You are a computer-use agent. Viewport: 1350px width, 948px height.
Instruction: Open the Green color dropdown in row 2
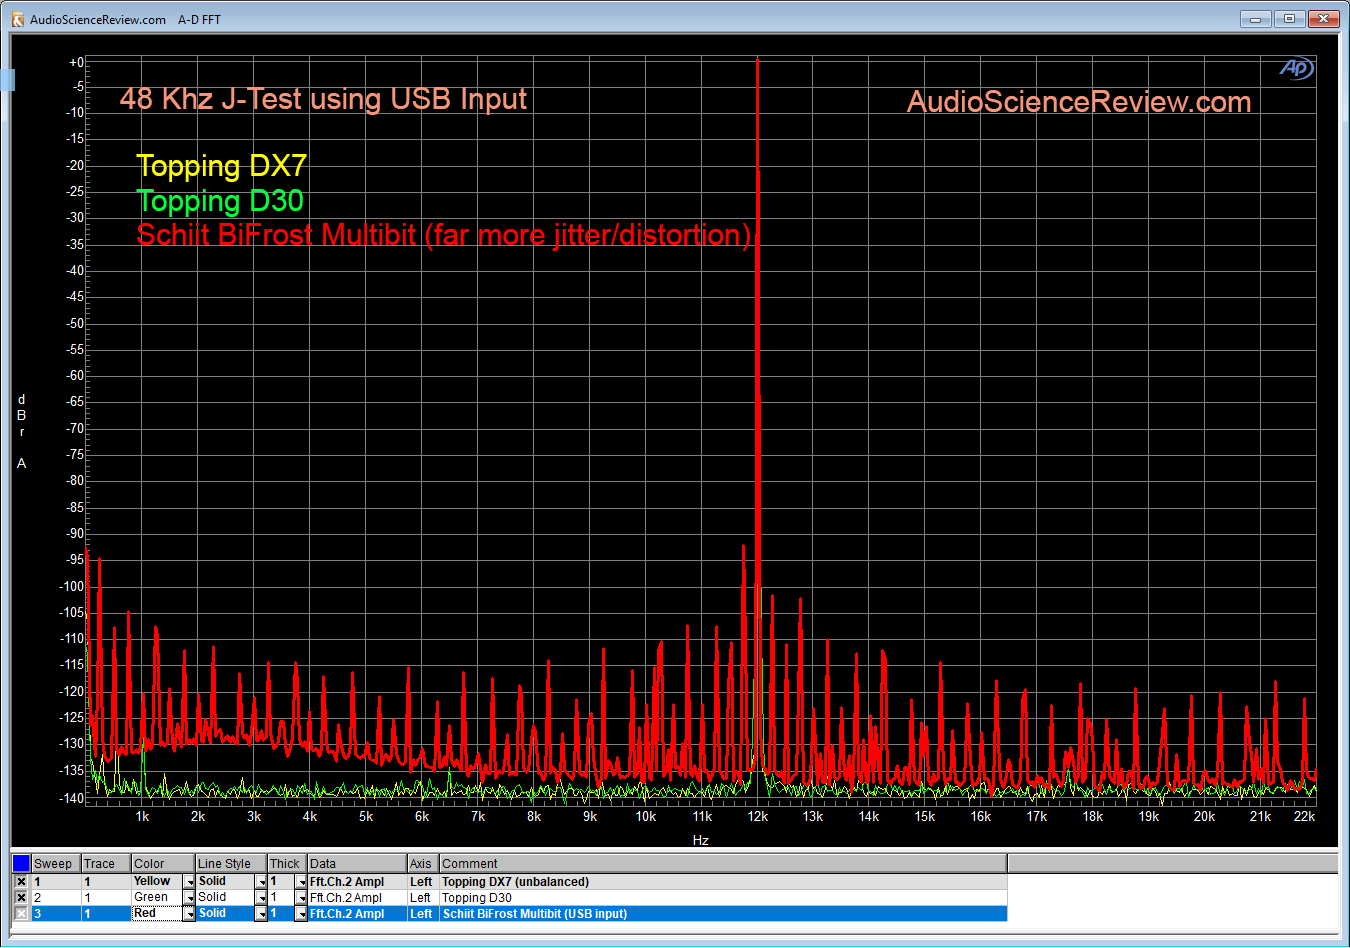(189, 898)
